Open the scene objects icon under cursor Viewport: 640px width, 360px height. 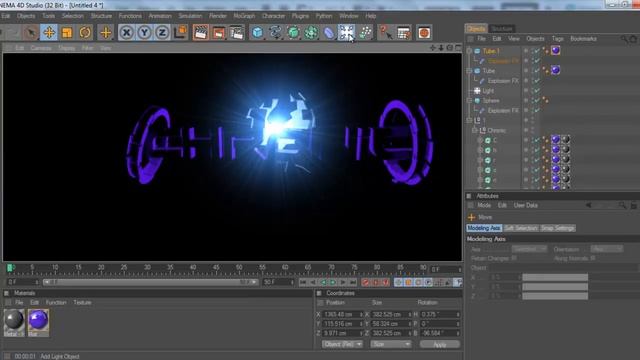pyautogui.click(x=347, y=33)
